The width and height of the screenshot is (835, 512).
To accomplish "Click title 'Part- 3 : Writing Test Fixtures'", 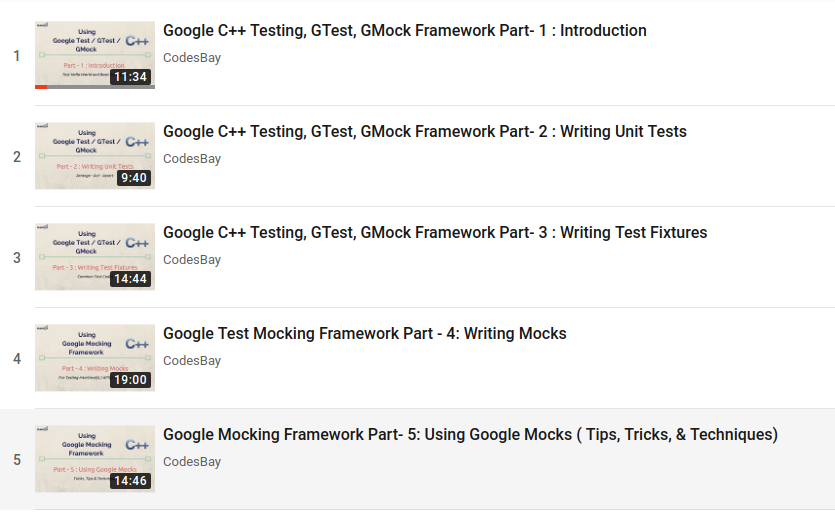I will 434,233.
